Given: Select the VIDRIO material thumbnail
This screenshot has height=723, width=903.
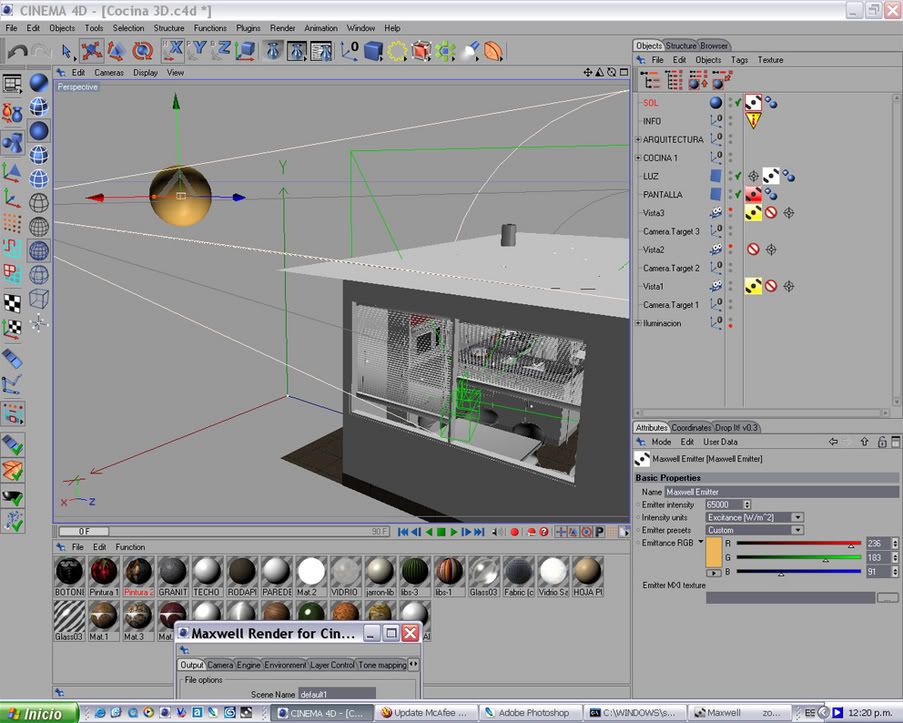Looking at the screenshot, I should pyautogui.click(x=345, y=576).
